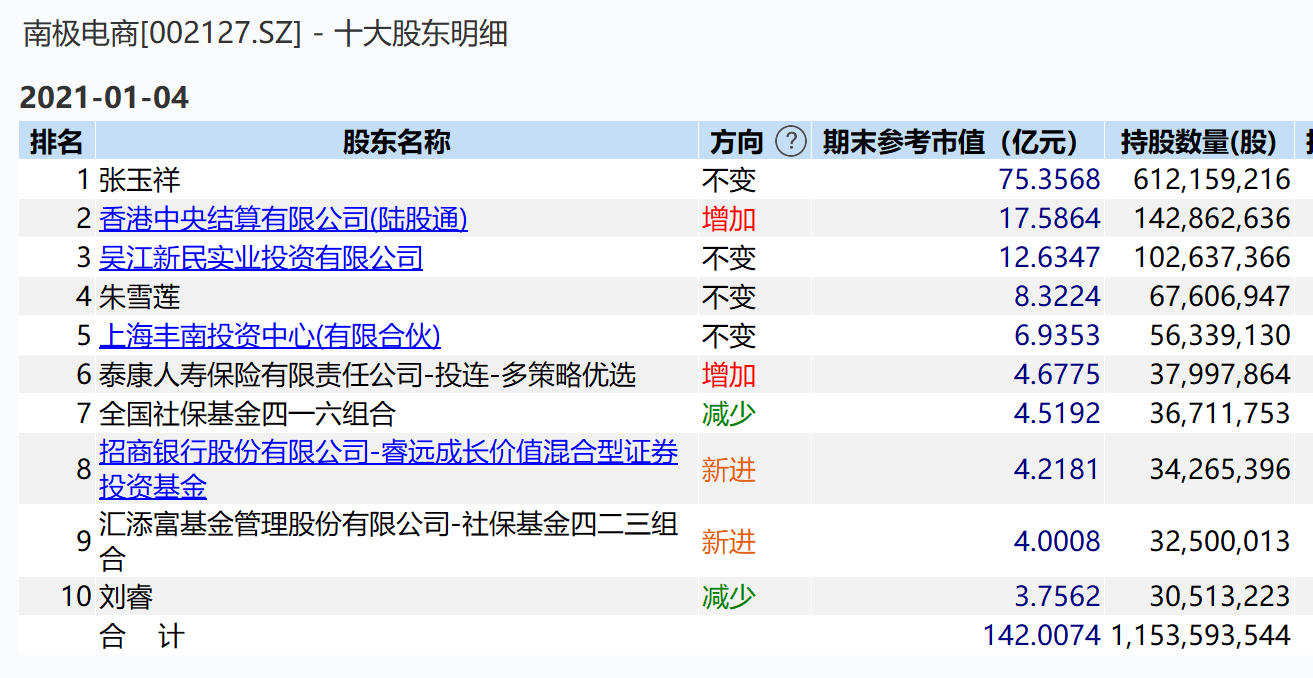Click share count 34,265,396
This screenshot has width=1313, height=678.
(1220, 469)
